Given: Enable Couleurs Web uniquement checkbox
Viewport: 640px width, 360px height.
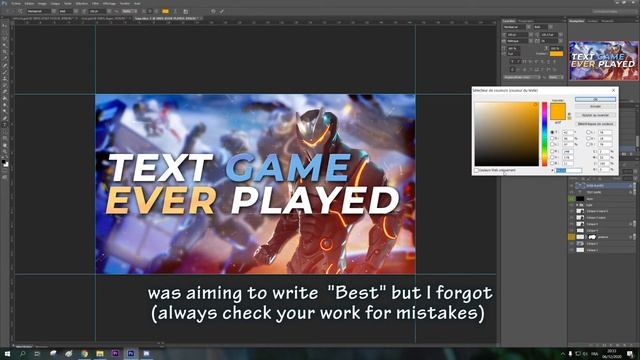Looking at the screenshot, I should click(x=476, y=170).
